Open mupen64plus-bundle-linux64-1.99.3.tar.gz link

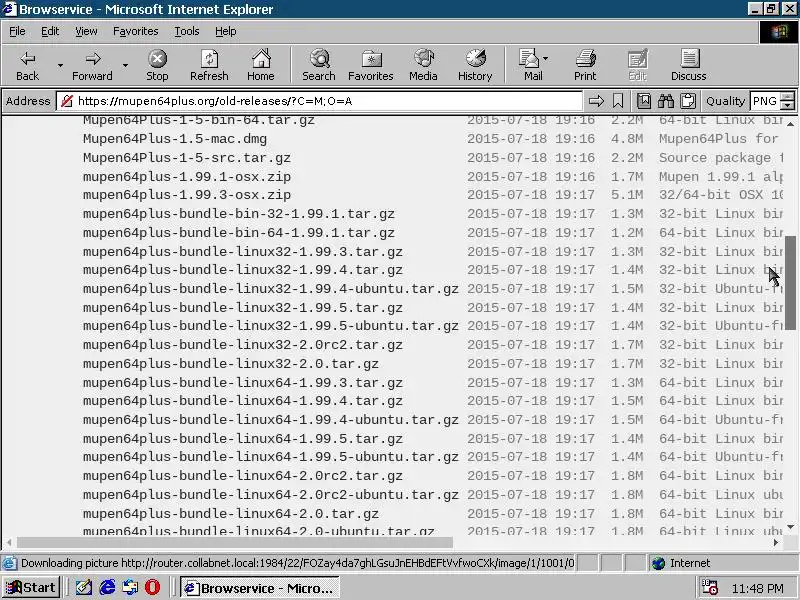coord(243,383)
